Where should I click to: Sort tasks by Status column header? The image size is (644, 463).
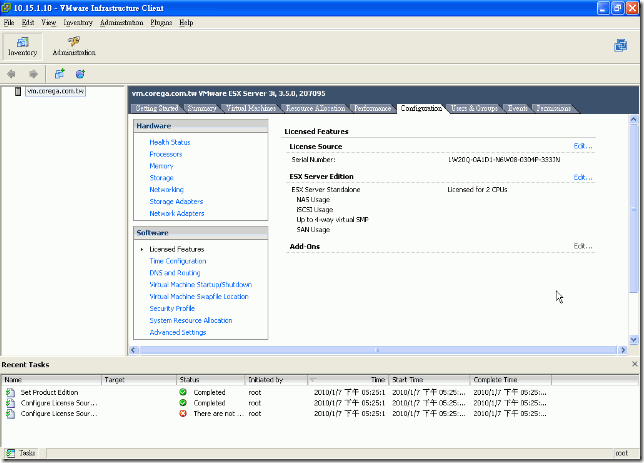click(211, 380)
